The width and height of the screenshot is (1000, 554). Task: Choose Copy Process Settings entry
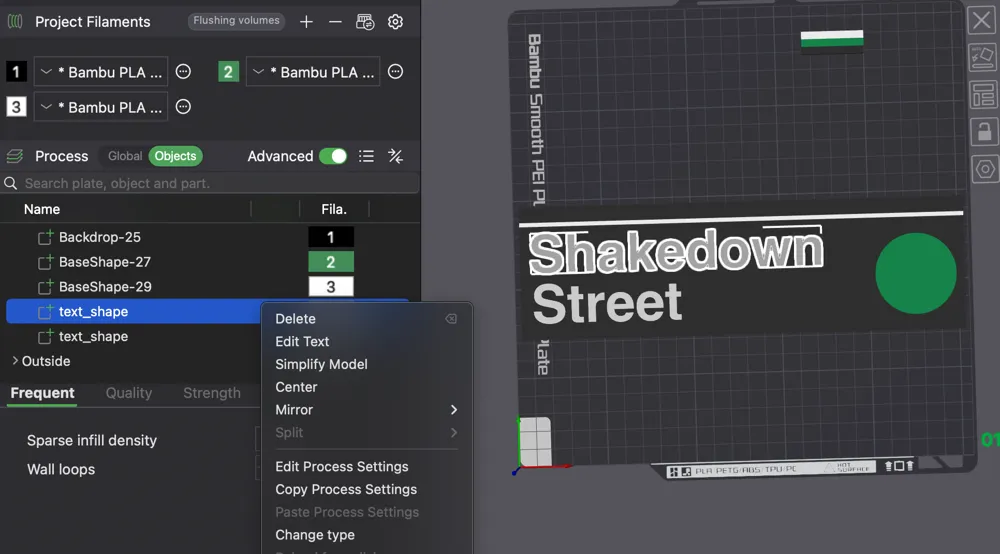pos(346,490)
